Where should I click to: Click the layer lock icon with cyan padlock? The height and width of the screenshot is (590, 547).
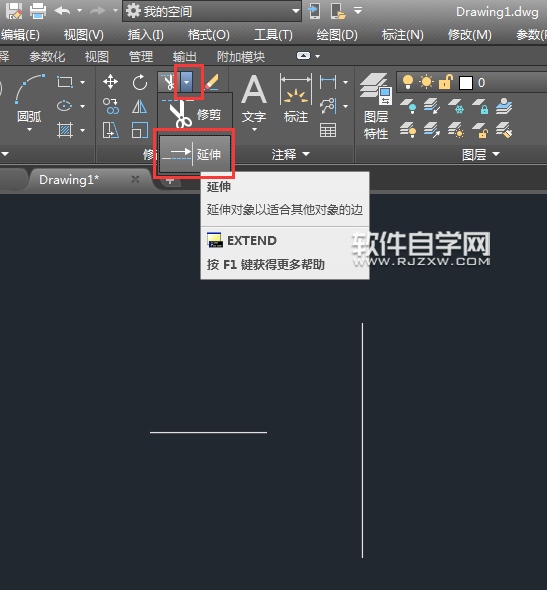pyautogui.click(x=480, y=106)
